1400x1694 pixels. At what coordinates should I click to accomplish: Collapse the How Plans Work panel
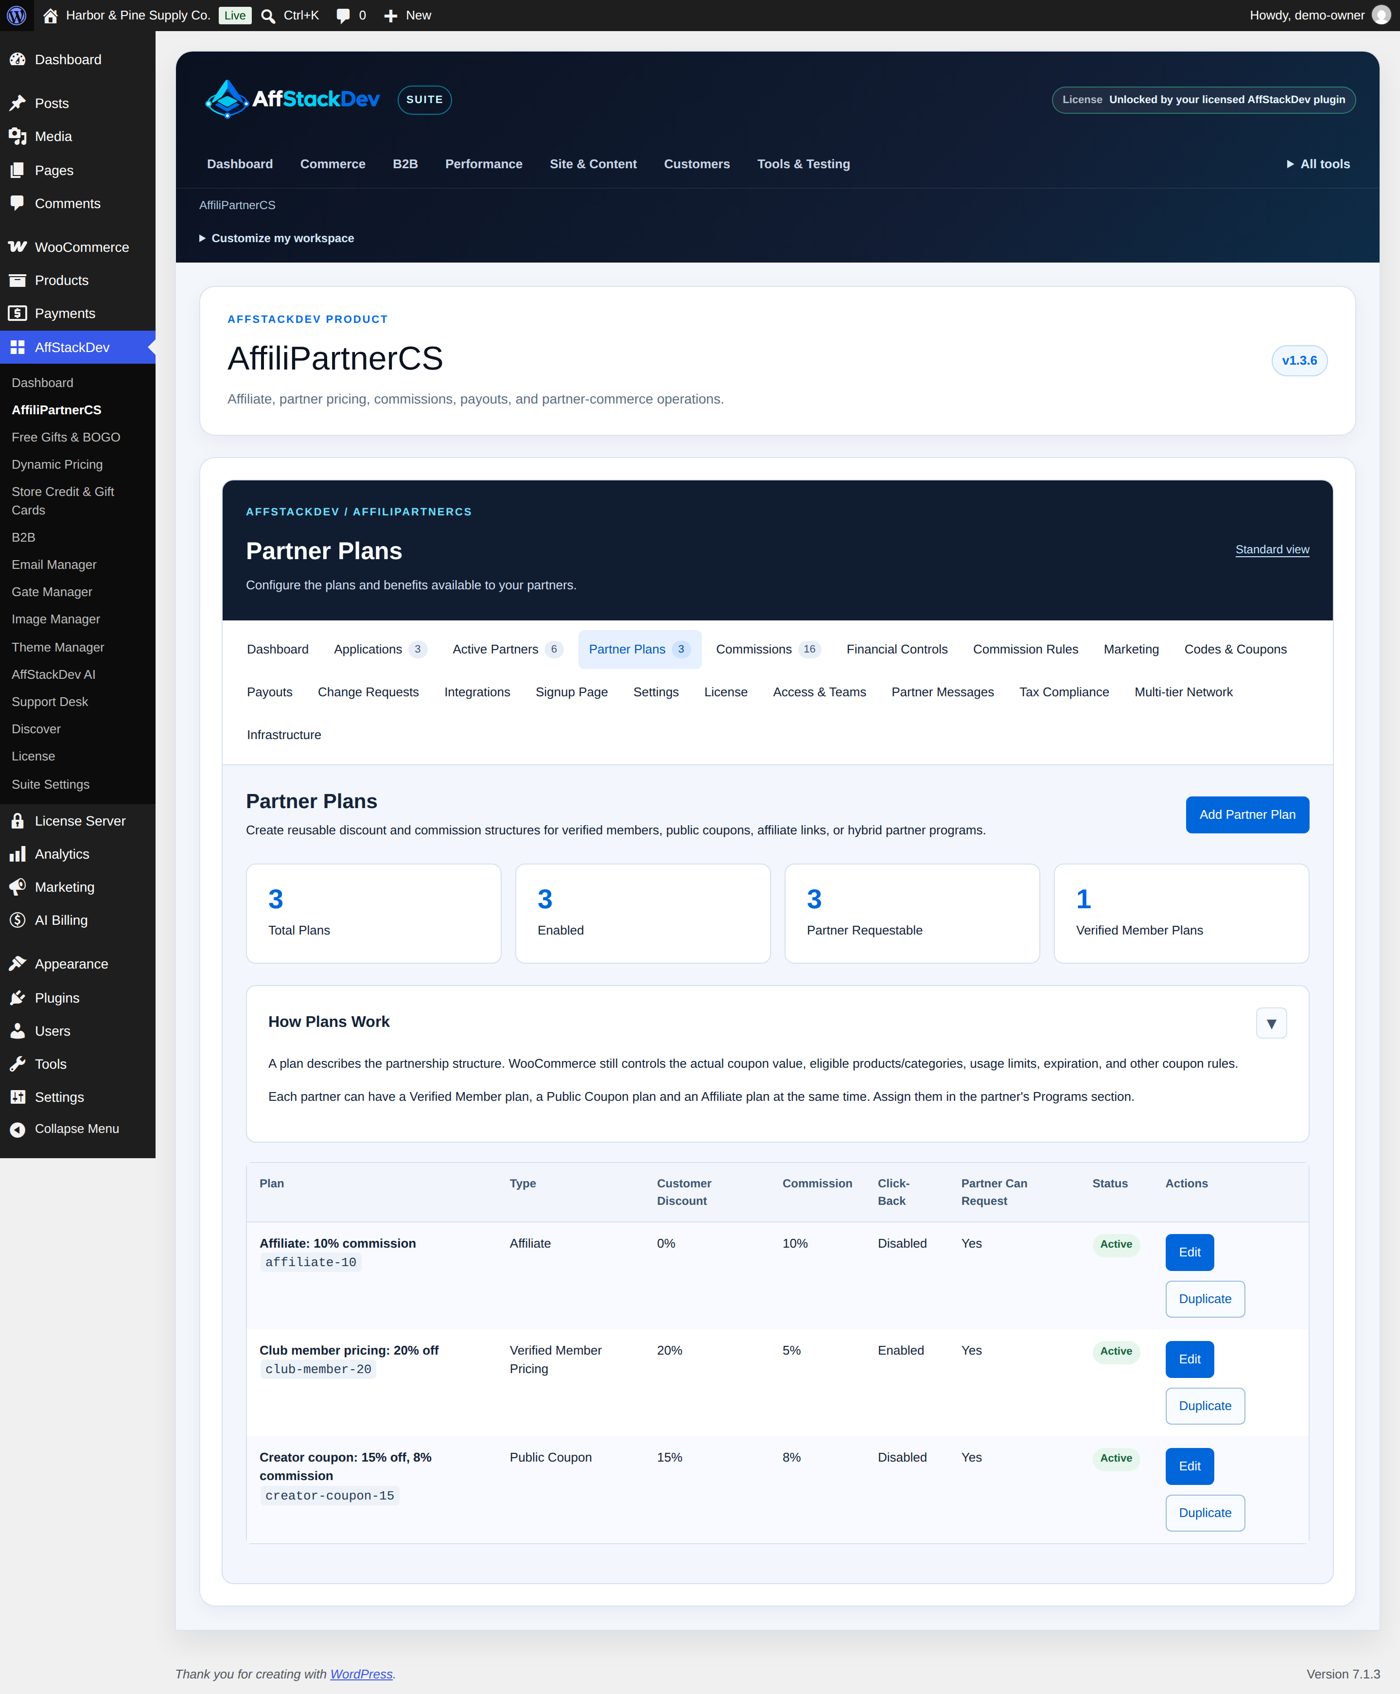pos(1271,1023)
